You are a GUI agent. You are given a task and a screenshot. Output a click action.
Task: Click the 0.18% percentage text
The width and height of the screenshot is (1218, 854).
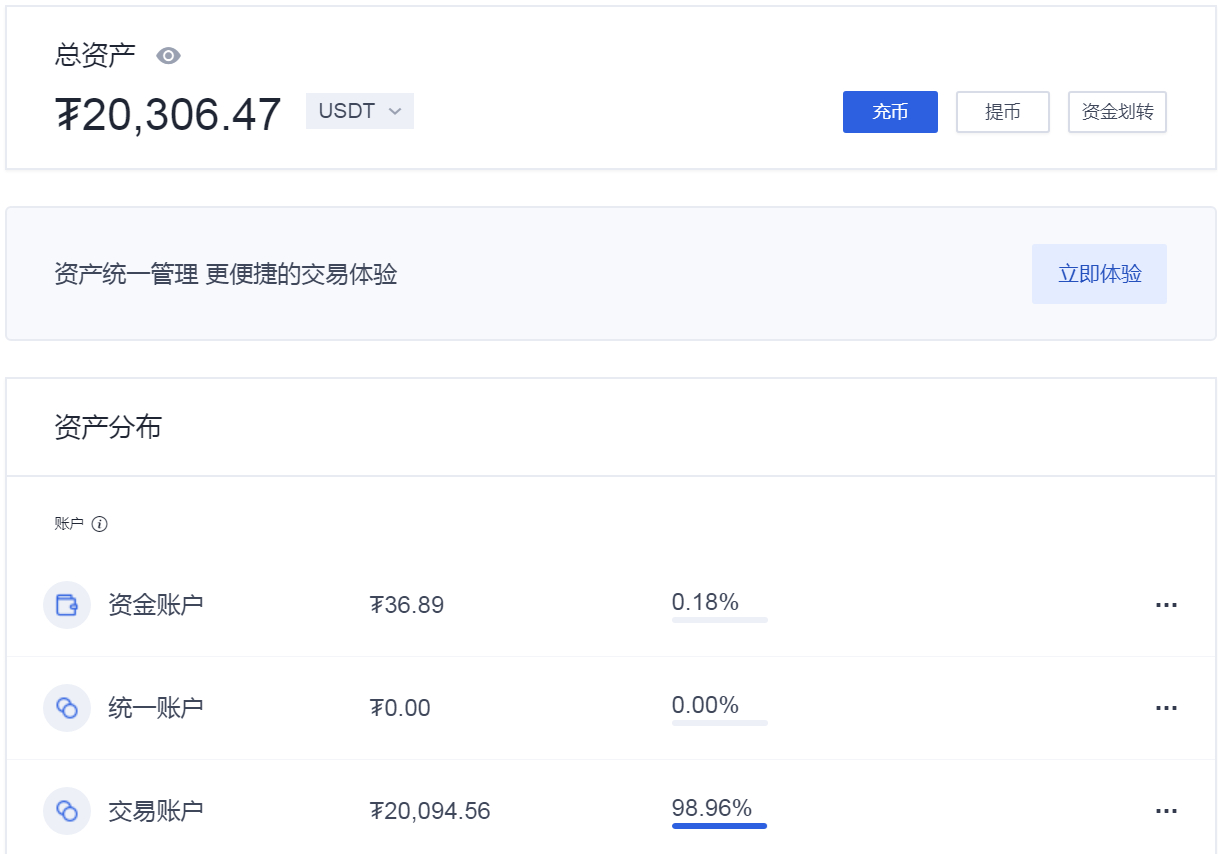click(705, 602)
